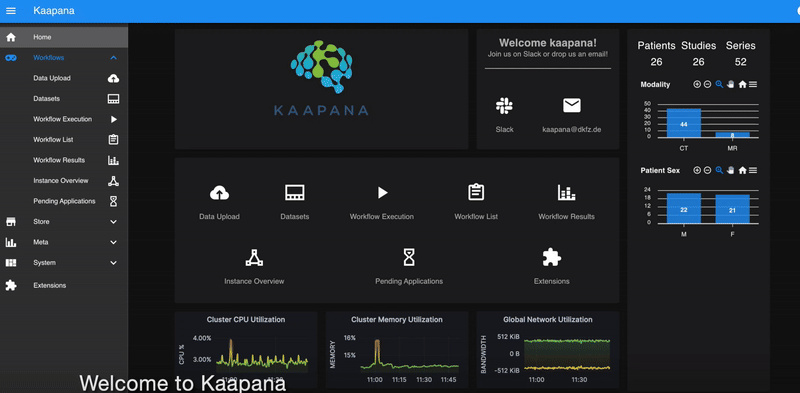Expand the Meta section chevron
Image resolution: width=800 pixels, height=393 pixels.
point(113,242)
